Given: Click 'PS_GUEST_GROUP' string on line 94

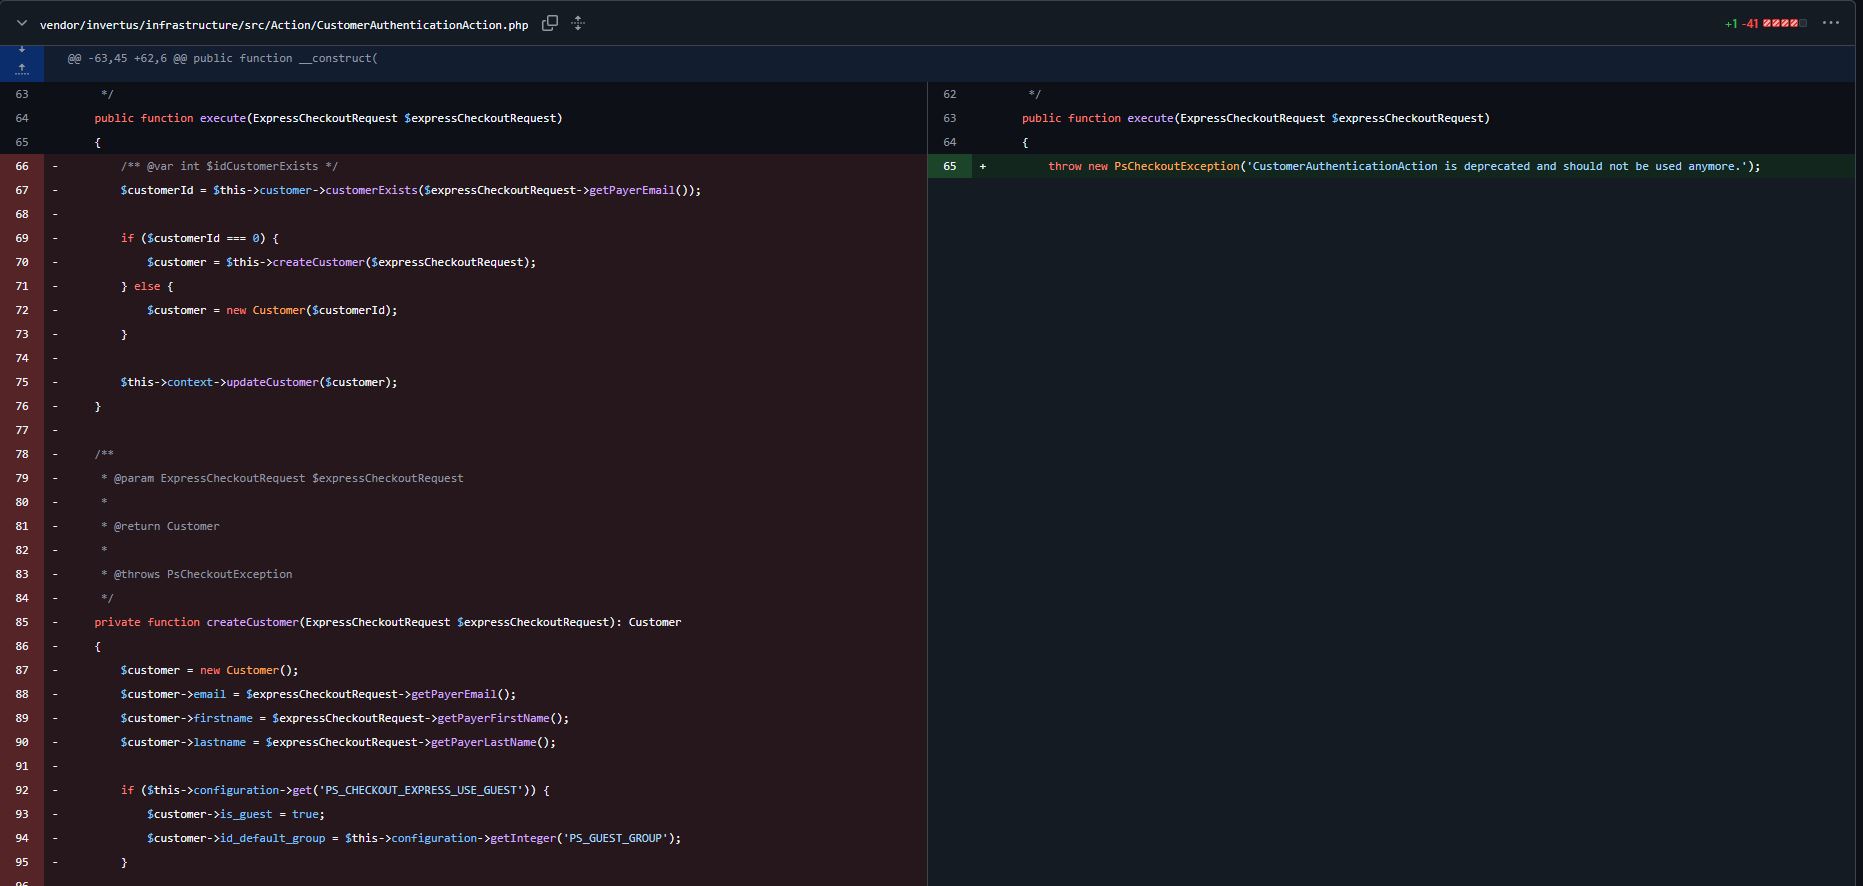Looking at the screenshot, I should point(615,838).
